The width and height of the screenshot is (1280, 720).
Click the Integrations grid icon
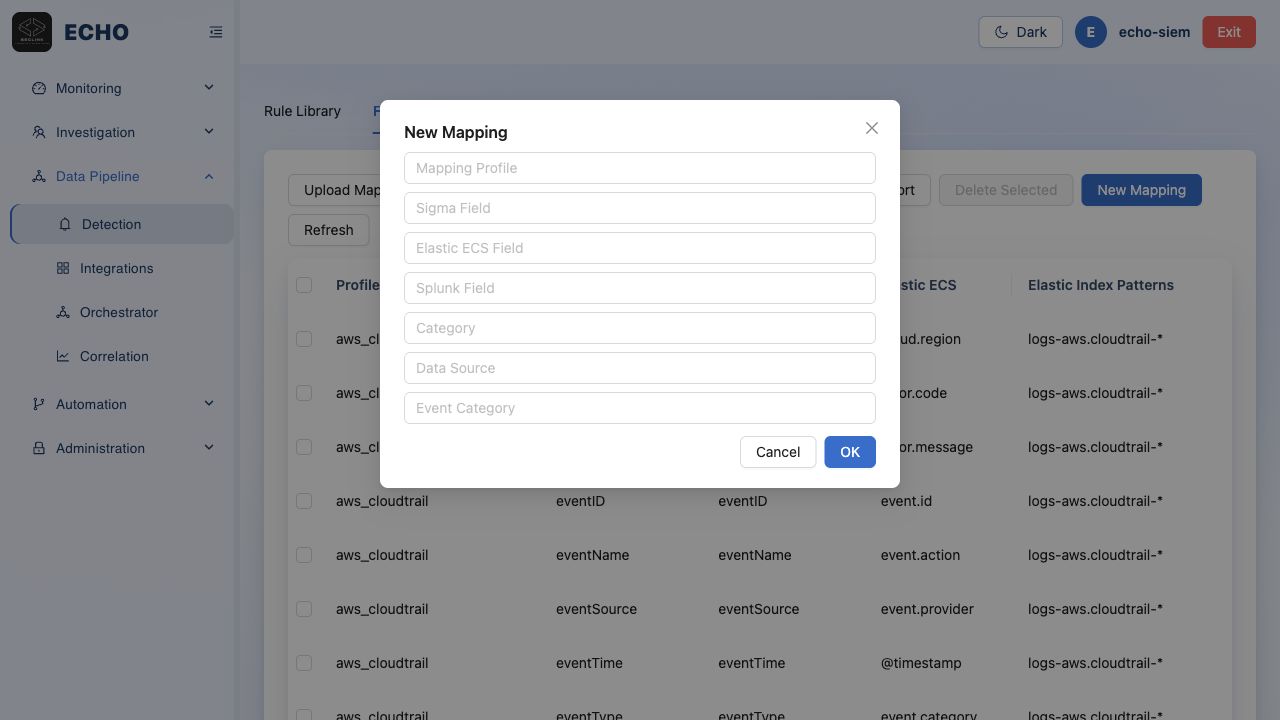[63, 268]
